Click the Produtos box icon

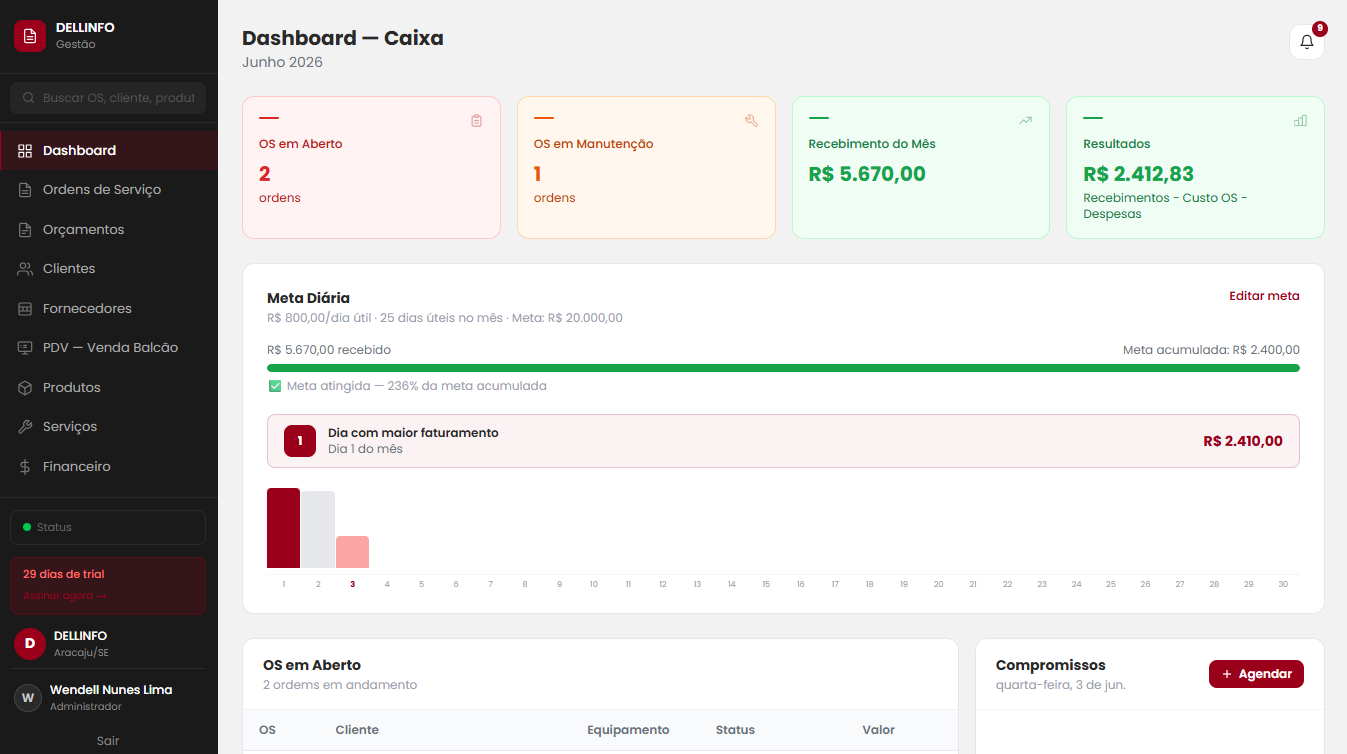click(x=25, y=388)
